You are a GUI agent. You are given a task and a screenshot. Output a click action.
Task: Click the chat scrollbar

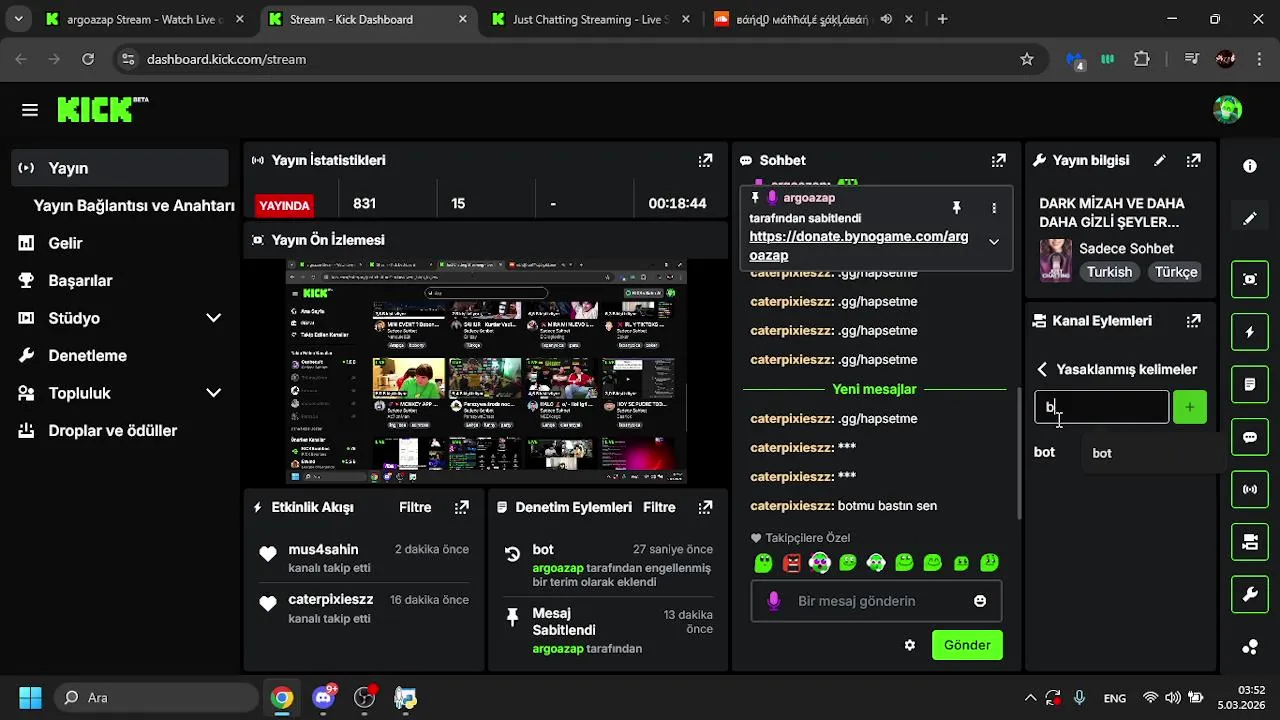pyautogui.click(x=1019, y=452)
